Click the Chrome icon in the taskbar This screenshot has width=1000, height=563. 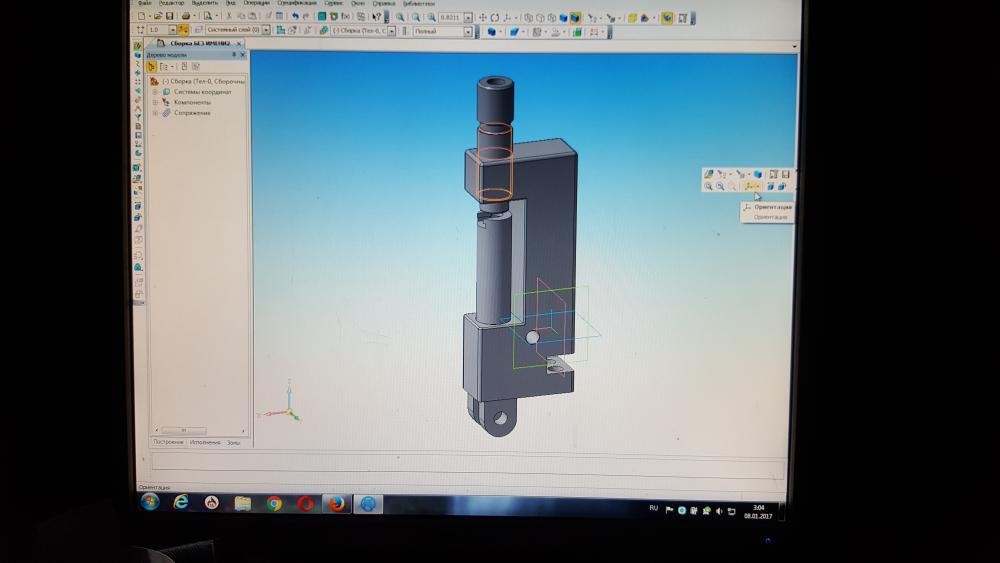274,503
